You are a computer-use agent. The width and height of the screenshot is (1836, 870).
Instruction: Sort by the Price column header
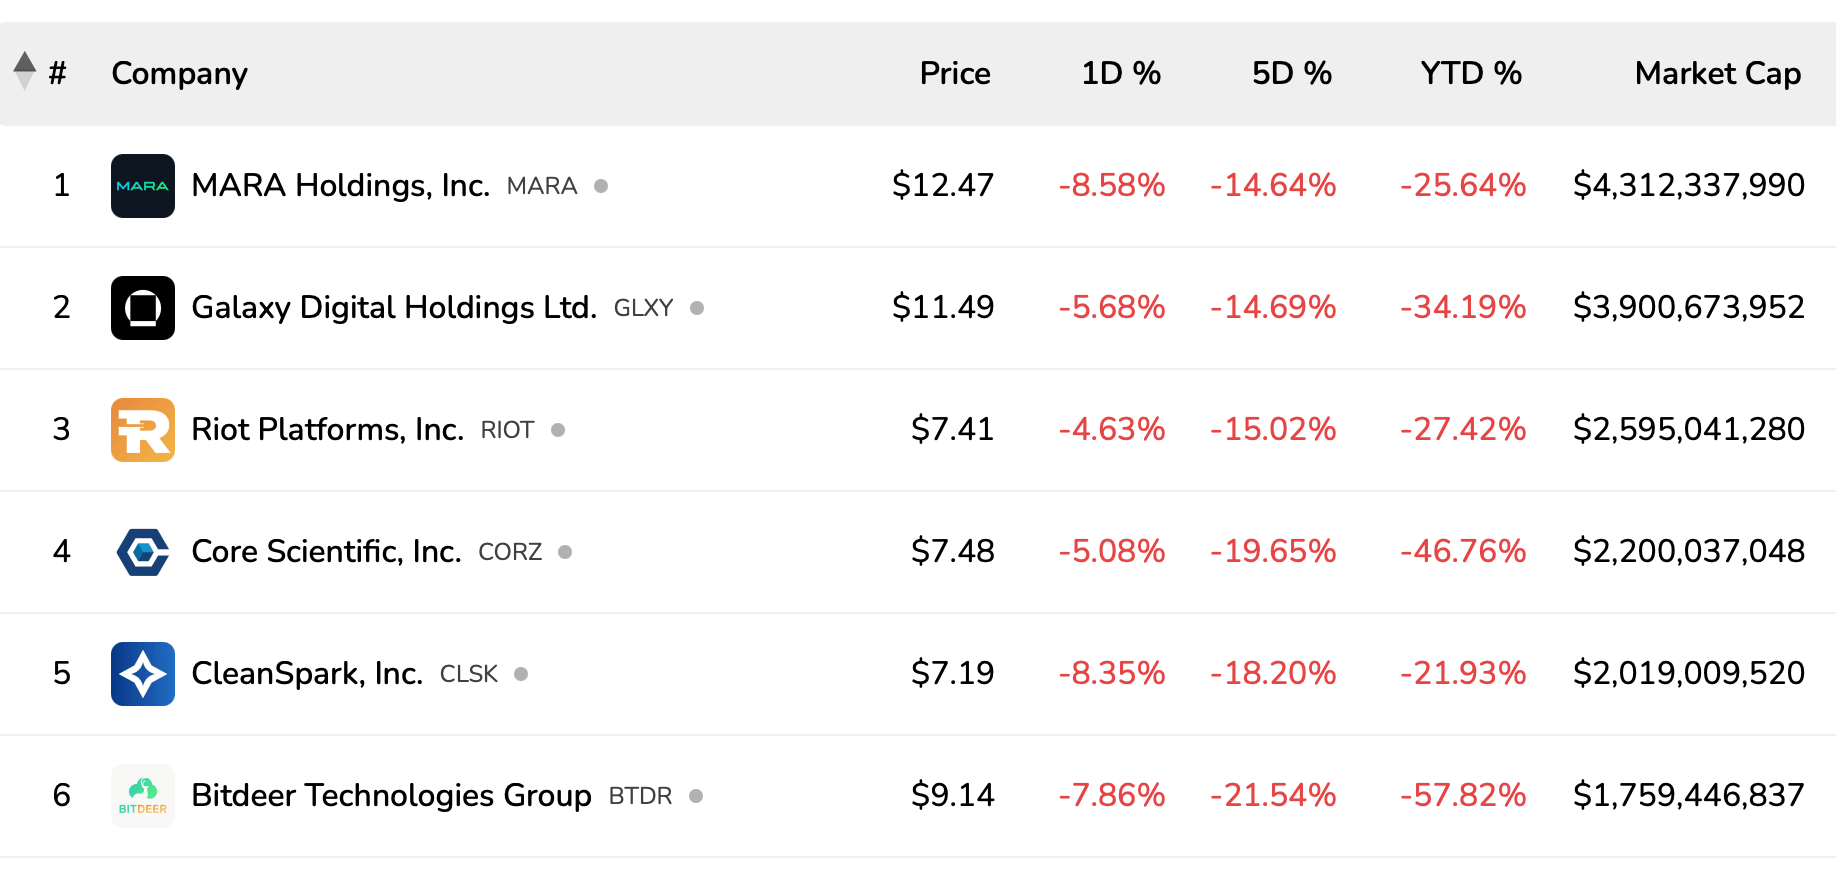pyautogui.click(x=954, y=73)
